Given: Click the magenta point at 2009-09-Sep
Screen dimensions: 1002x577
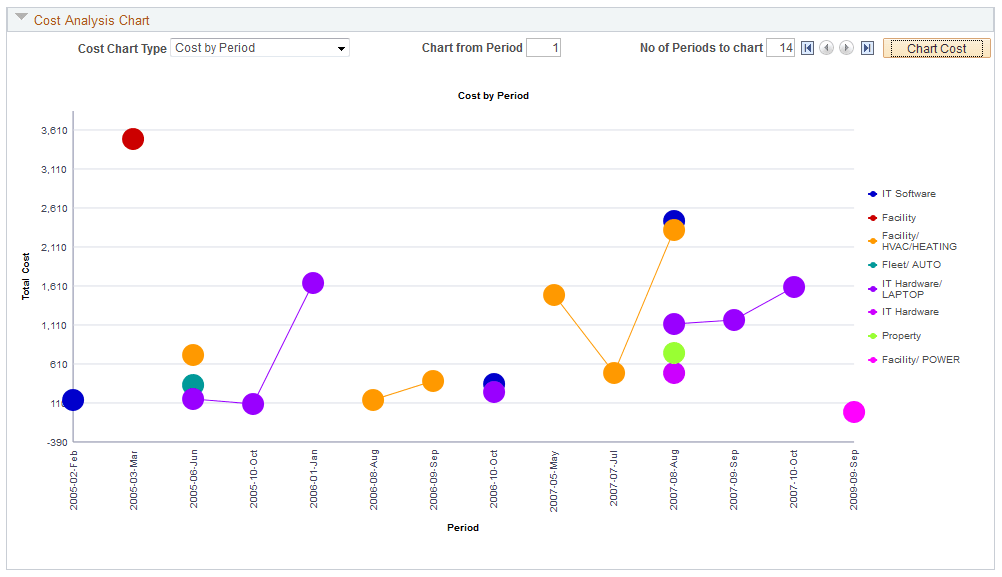Looking at the screenshot, I should coord(854,411).
